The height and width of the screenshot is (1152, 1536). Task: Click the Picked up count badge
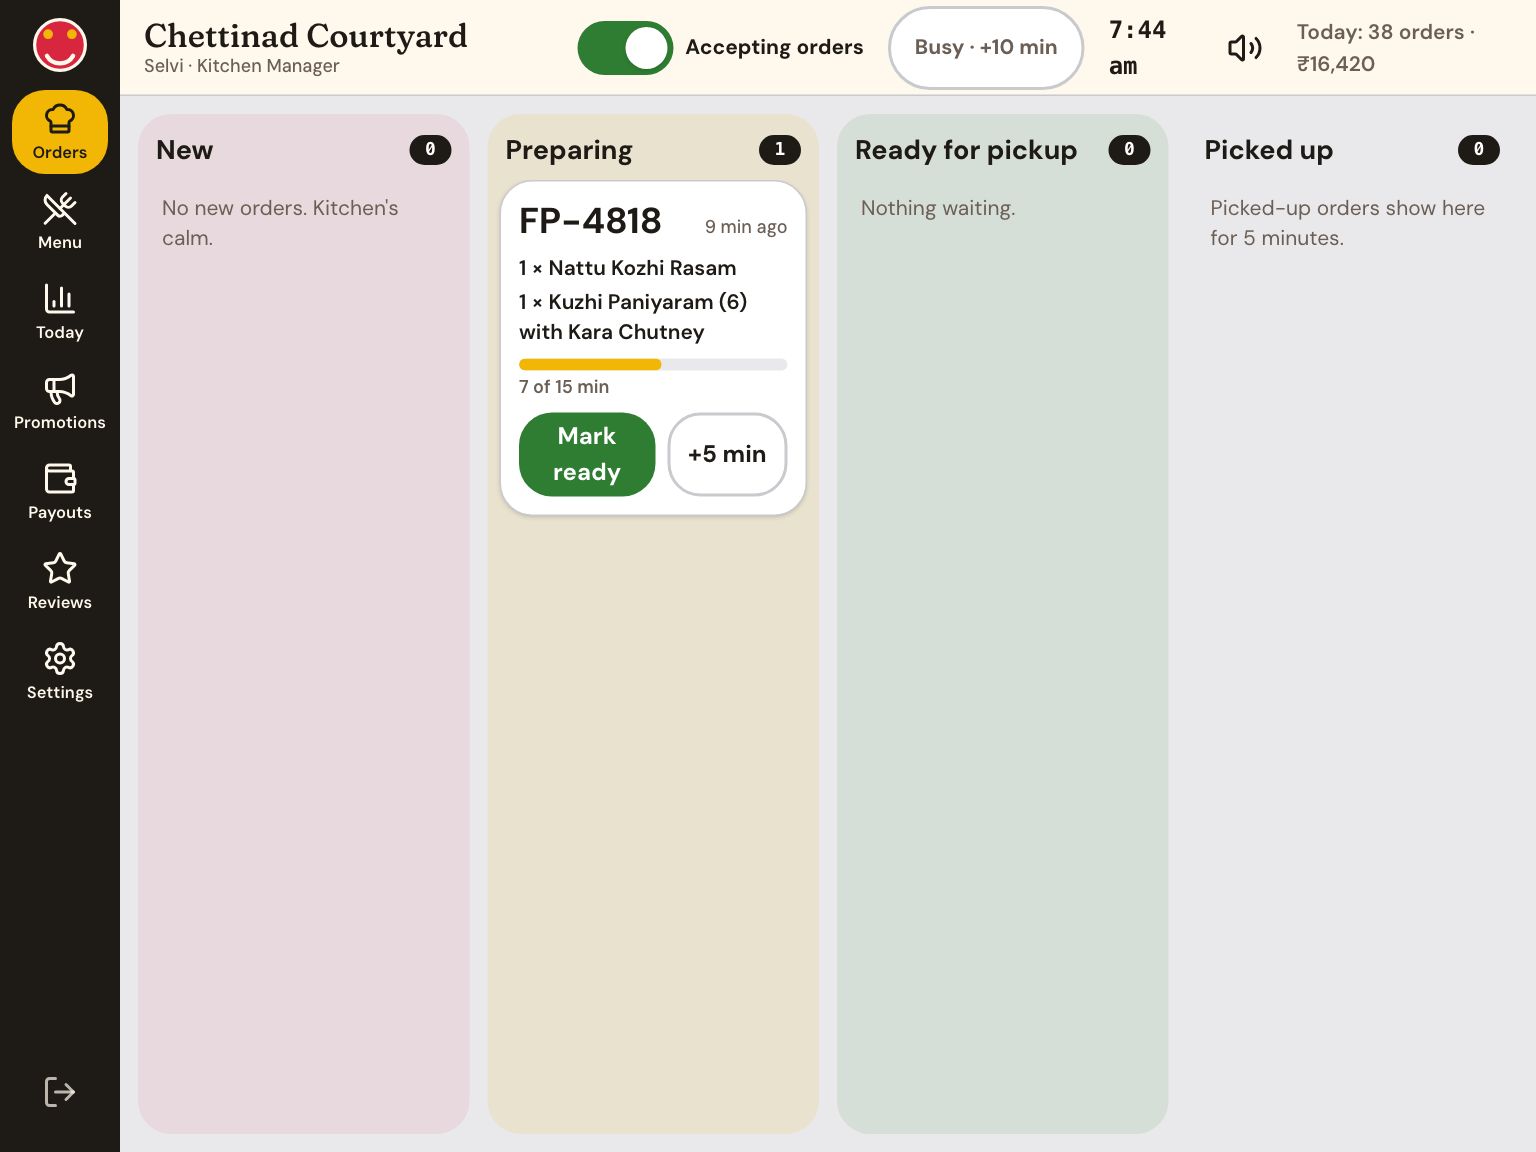(1479, 150)
